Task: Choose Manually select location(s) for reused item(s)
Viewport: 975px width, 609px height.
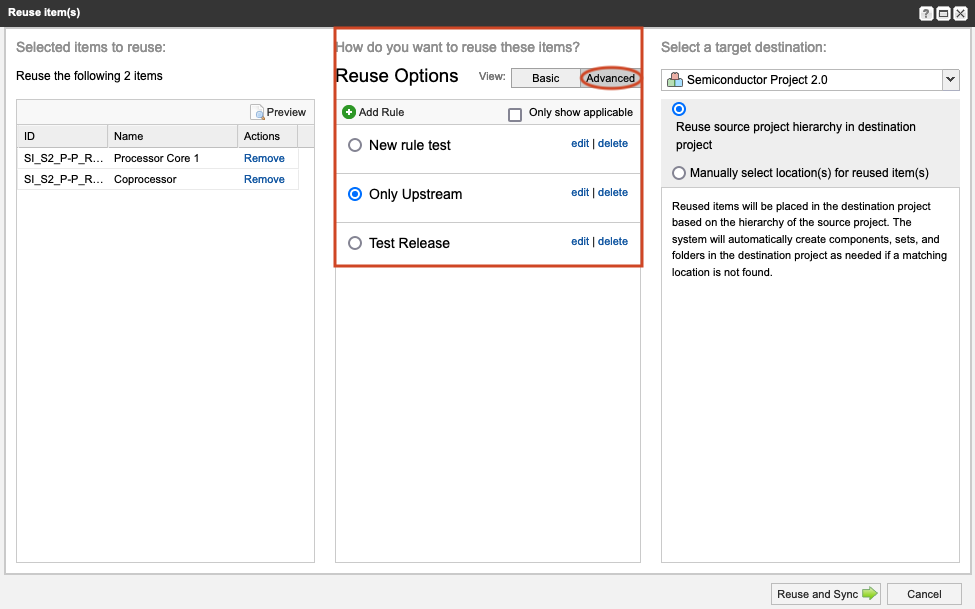Action: [679, 173]
